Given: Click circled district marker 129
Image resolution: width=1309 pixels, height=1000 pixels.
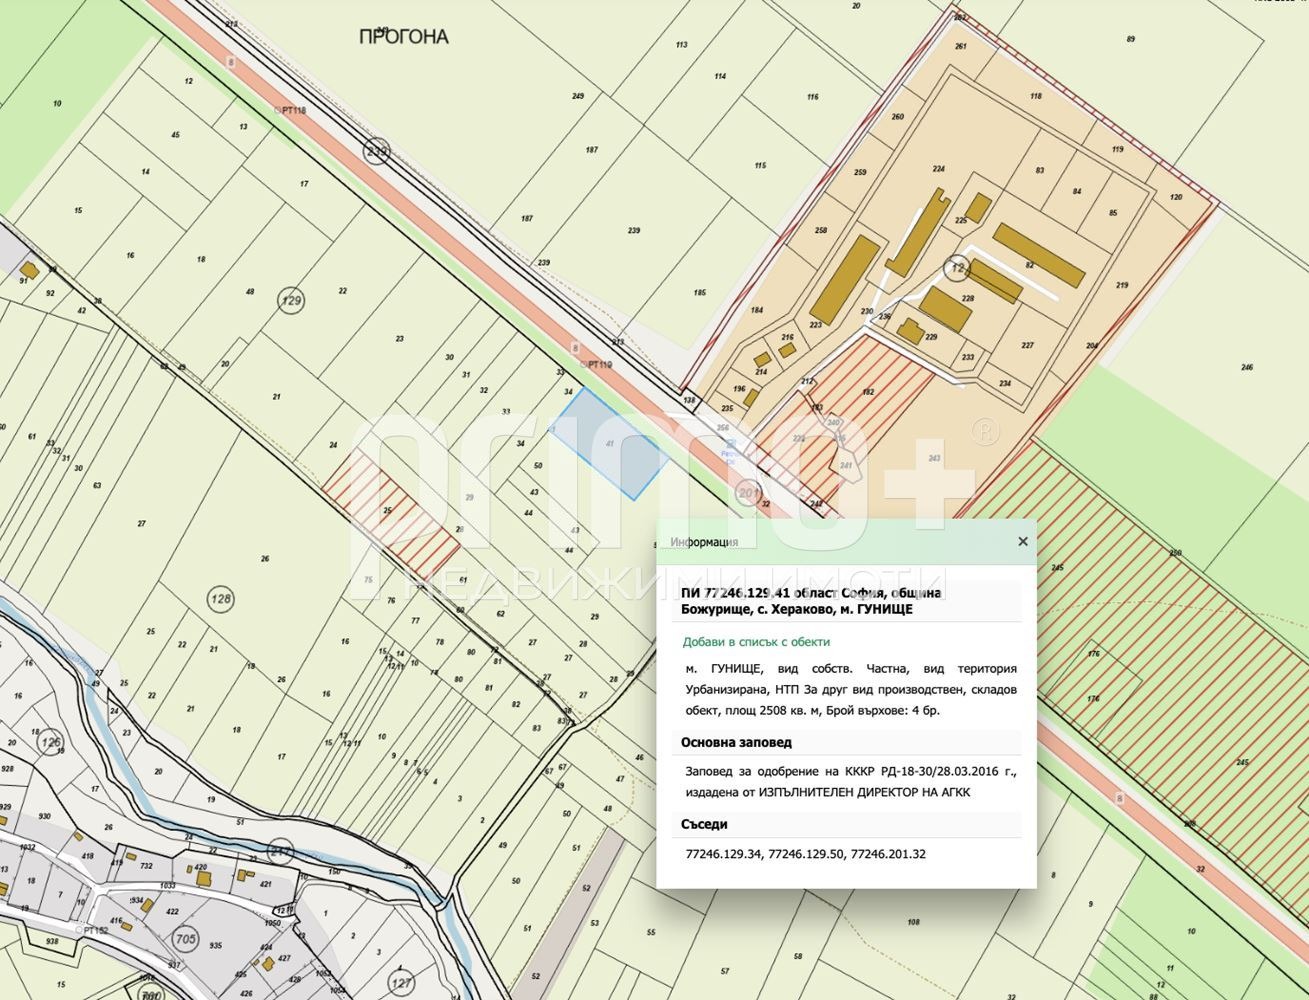Looking at the screenshot, I should pyautogui.click(x=291, y=300).
